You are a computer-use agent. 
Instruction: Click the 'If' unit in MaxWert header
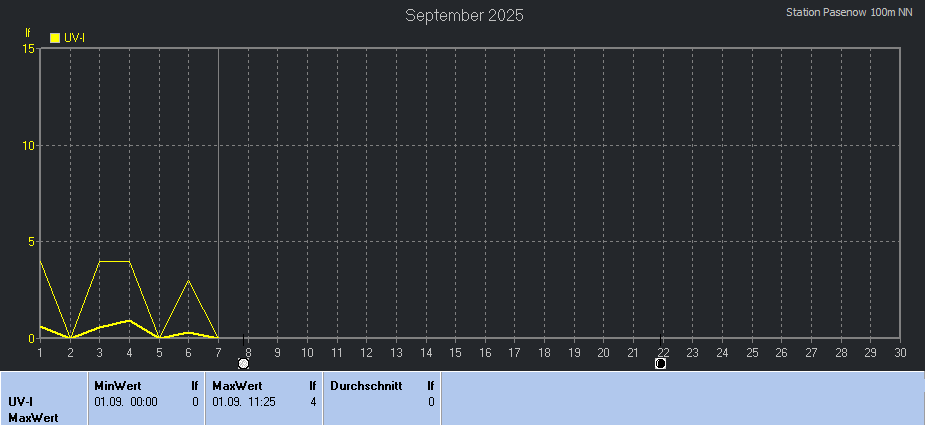tap(313, 386)
